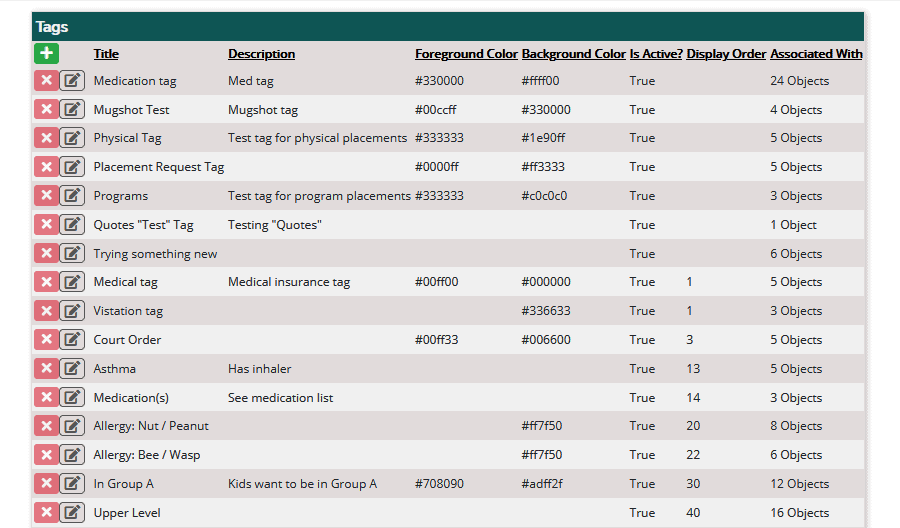Edit the Programs tag
Image resolution: width=900 pixels, height=528 pixels.
click(x=72, y=196)
